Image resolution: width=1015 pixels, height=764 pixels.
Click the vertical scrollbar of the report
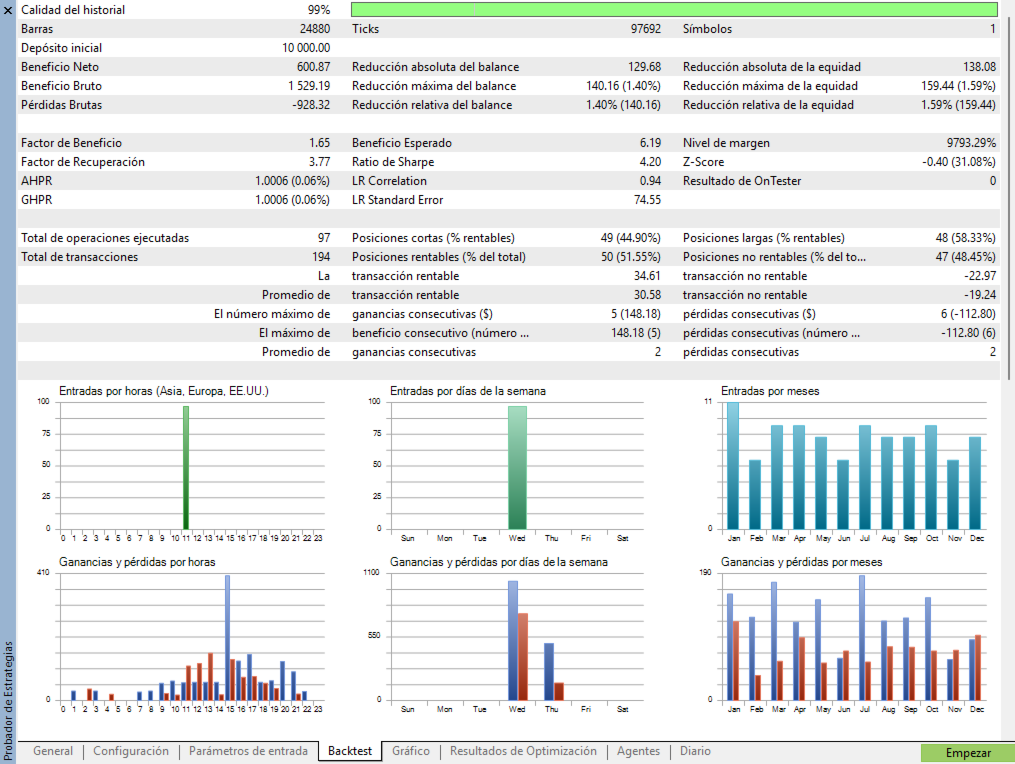tap(1007, 200)
